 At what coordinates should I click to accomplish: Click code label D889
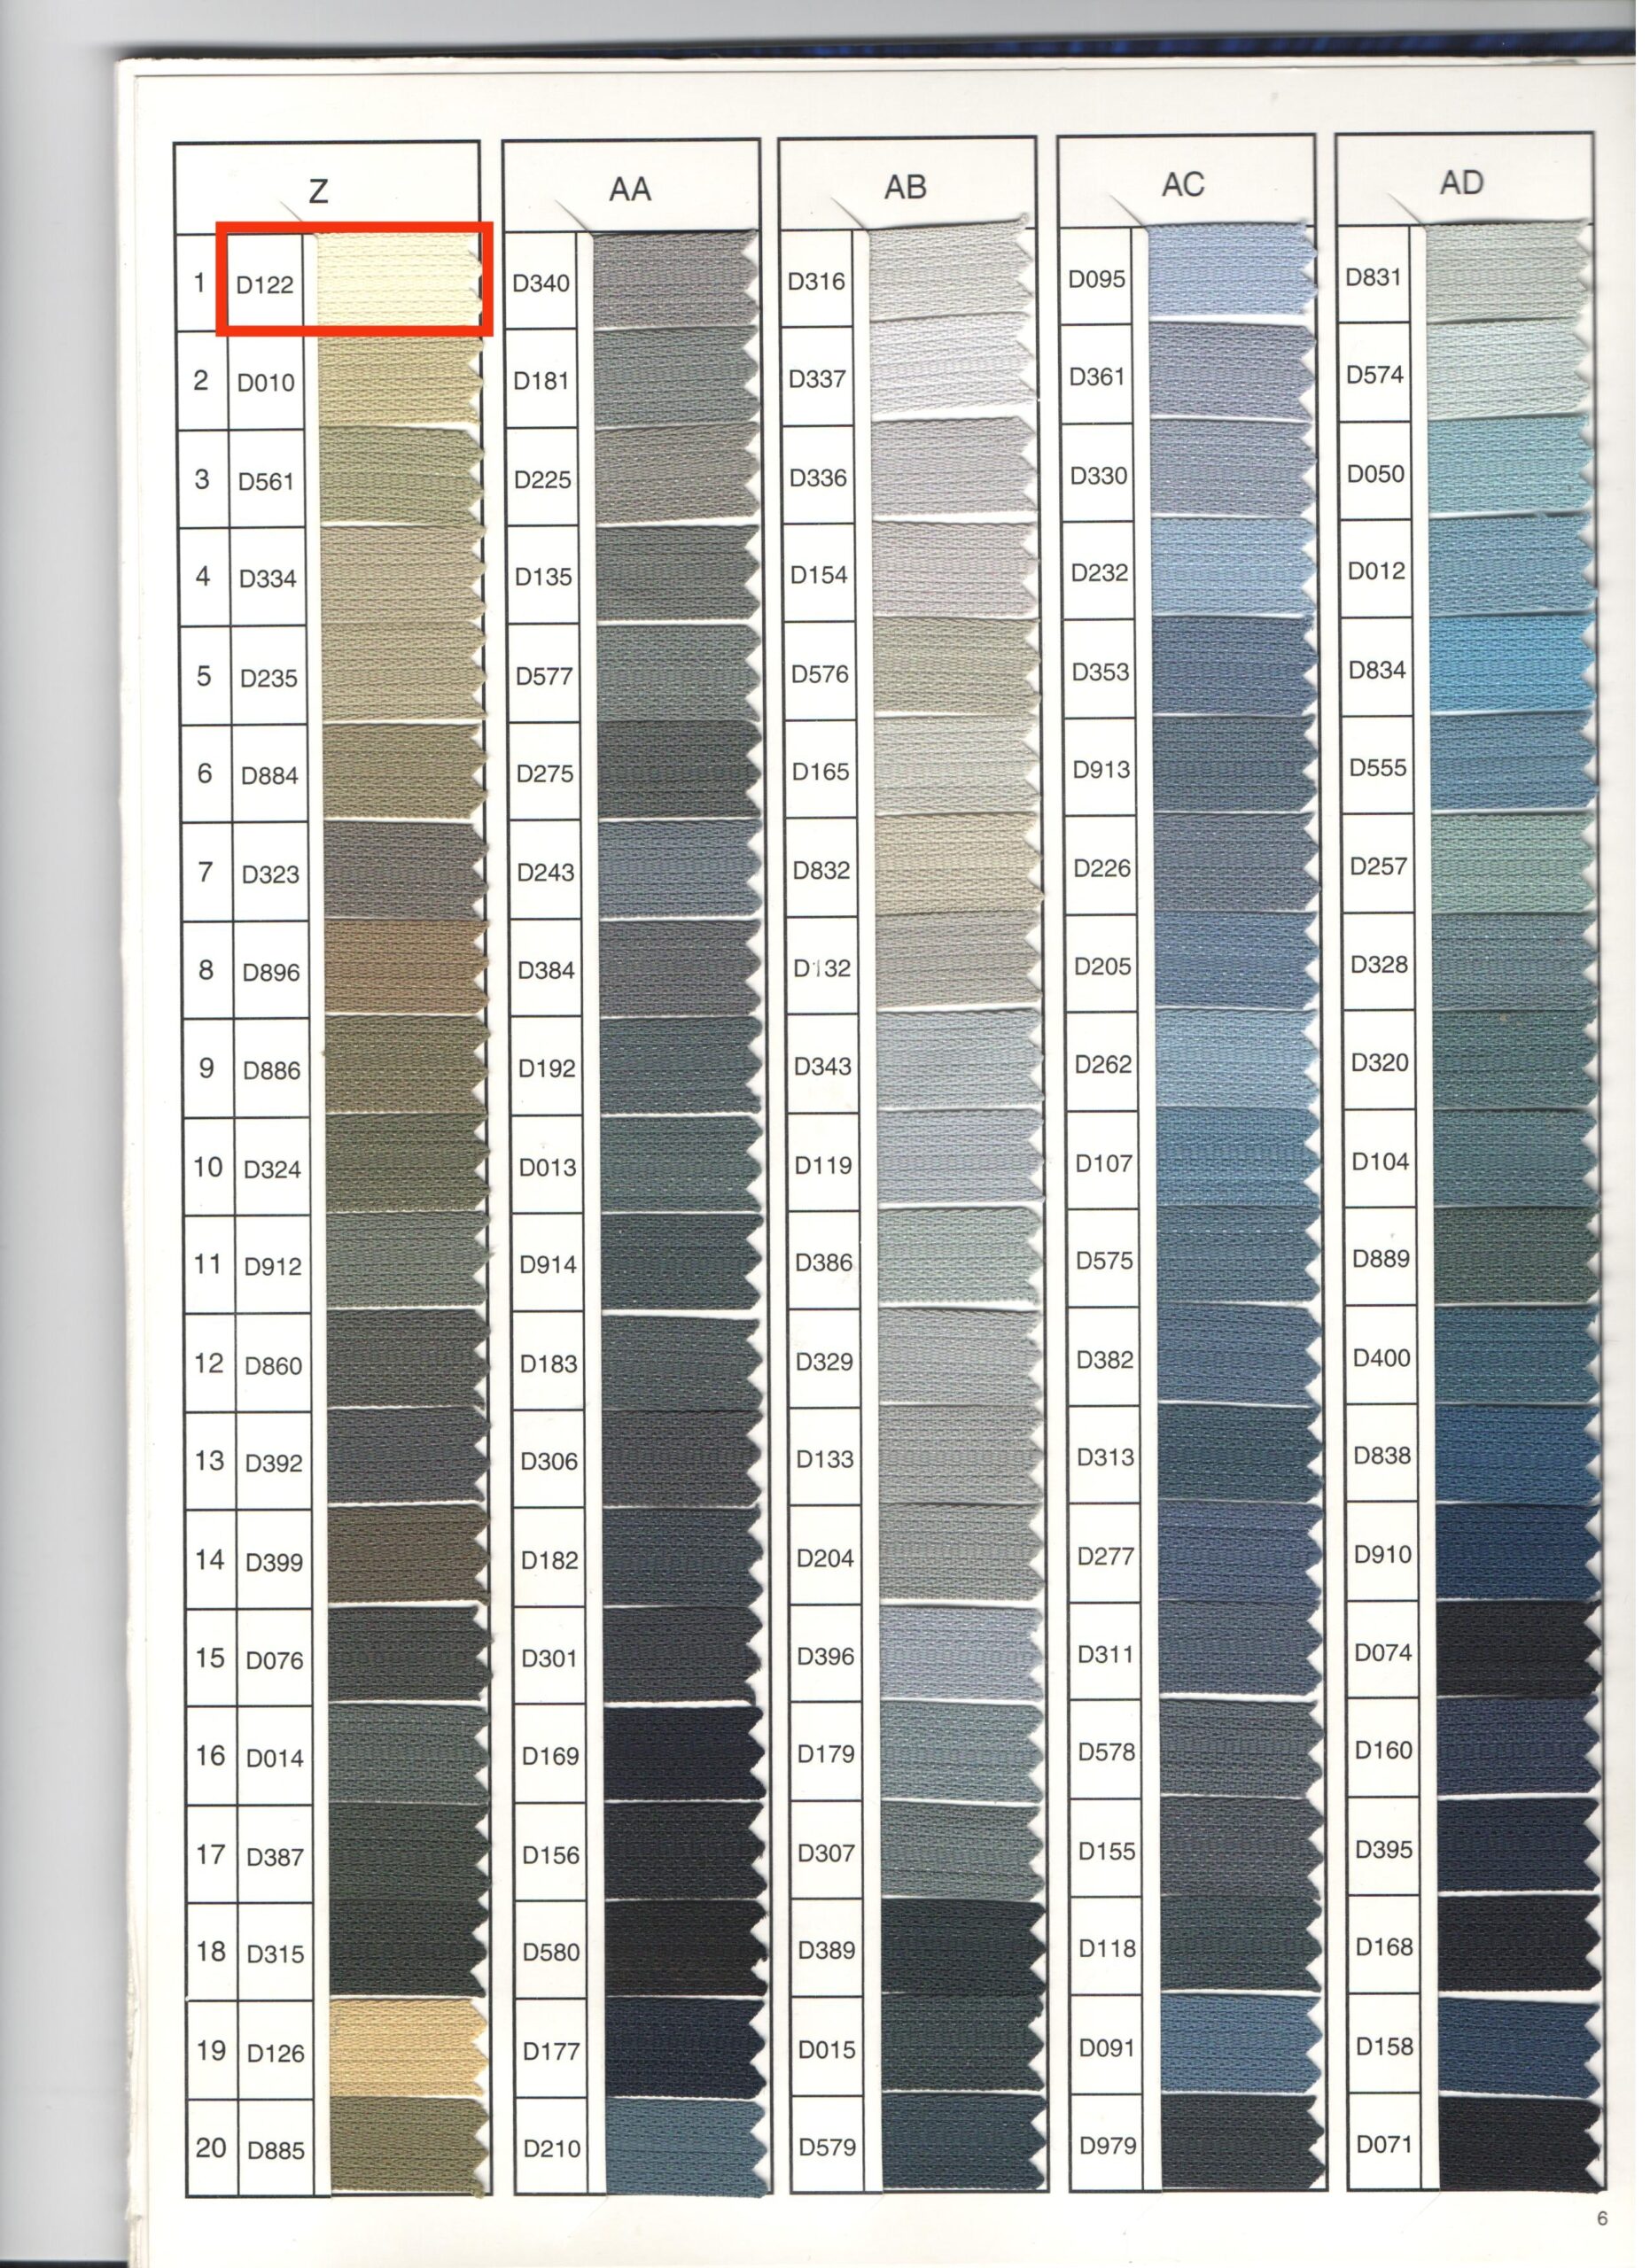1381,1258
